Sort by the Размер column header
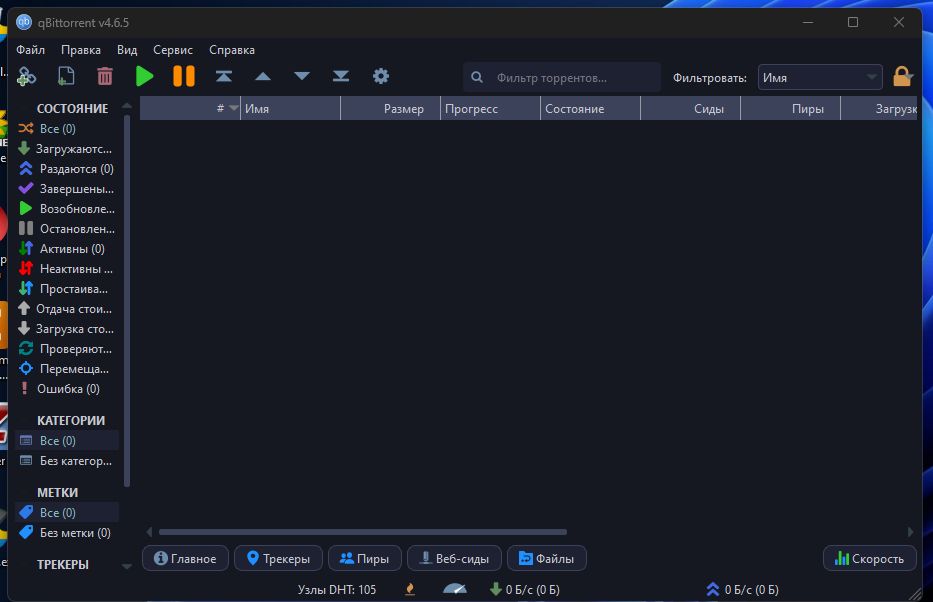 390,108
